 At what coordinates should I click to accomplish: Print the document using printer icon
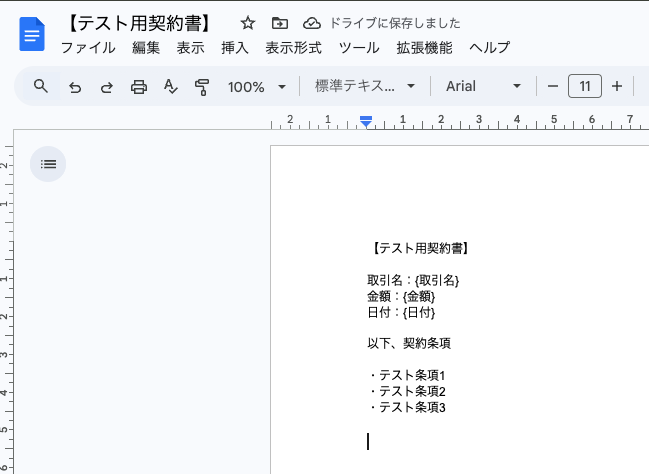(139, 87)
